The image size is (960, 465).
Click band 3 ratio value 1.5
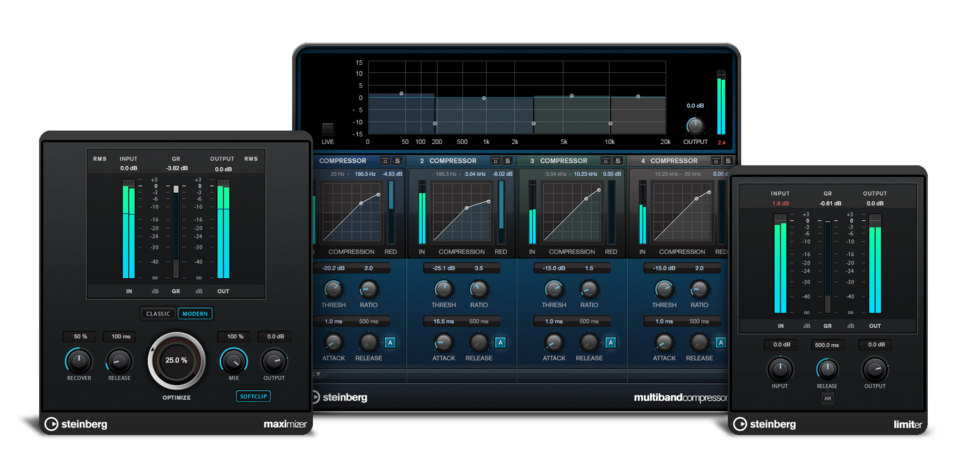588,268
